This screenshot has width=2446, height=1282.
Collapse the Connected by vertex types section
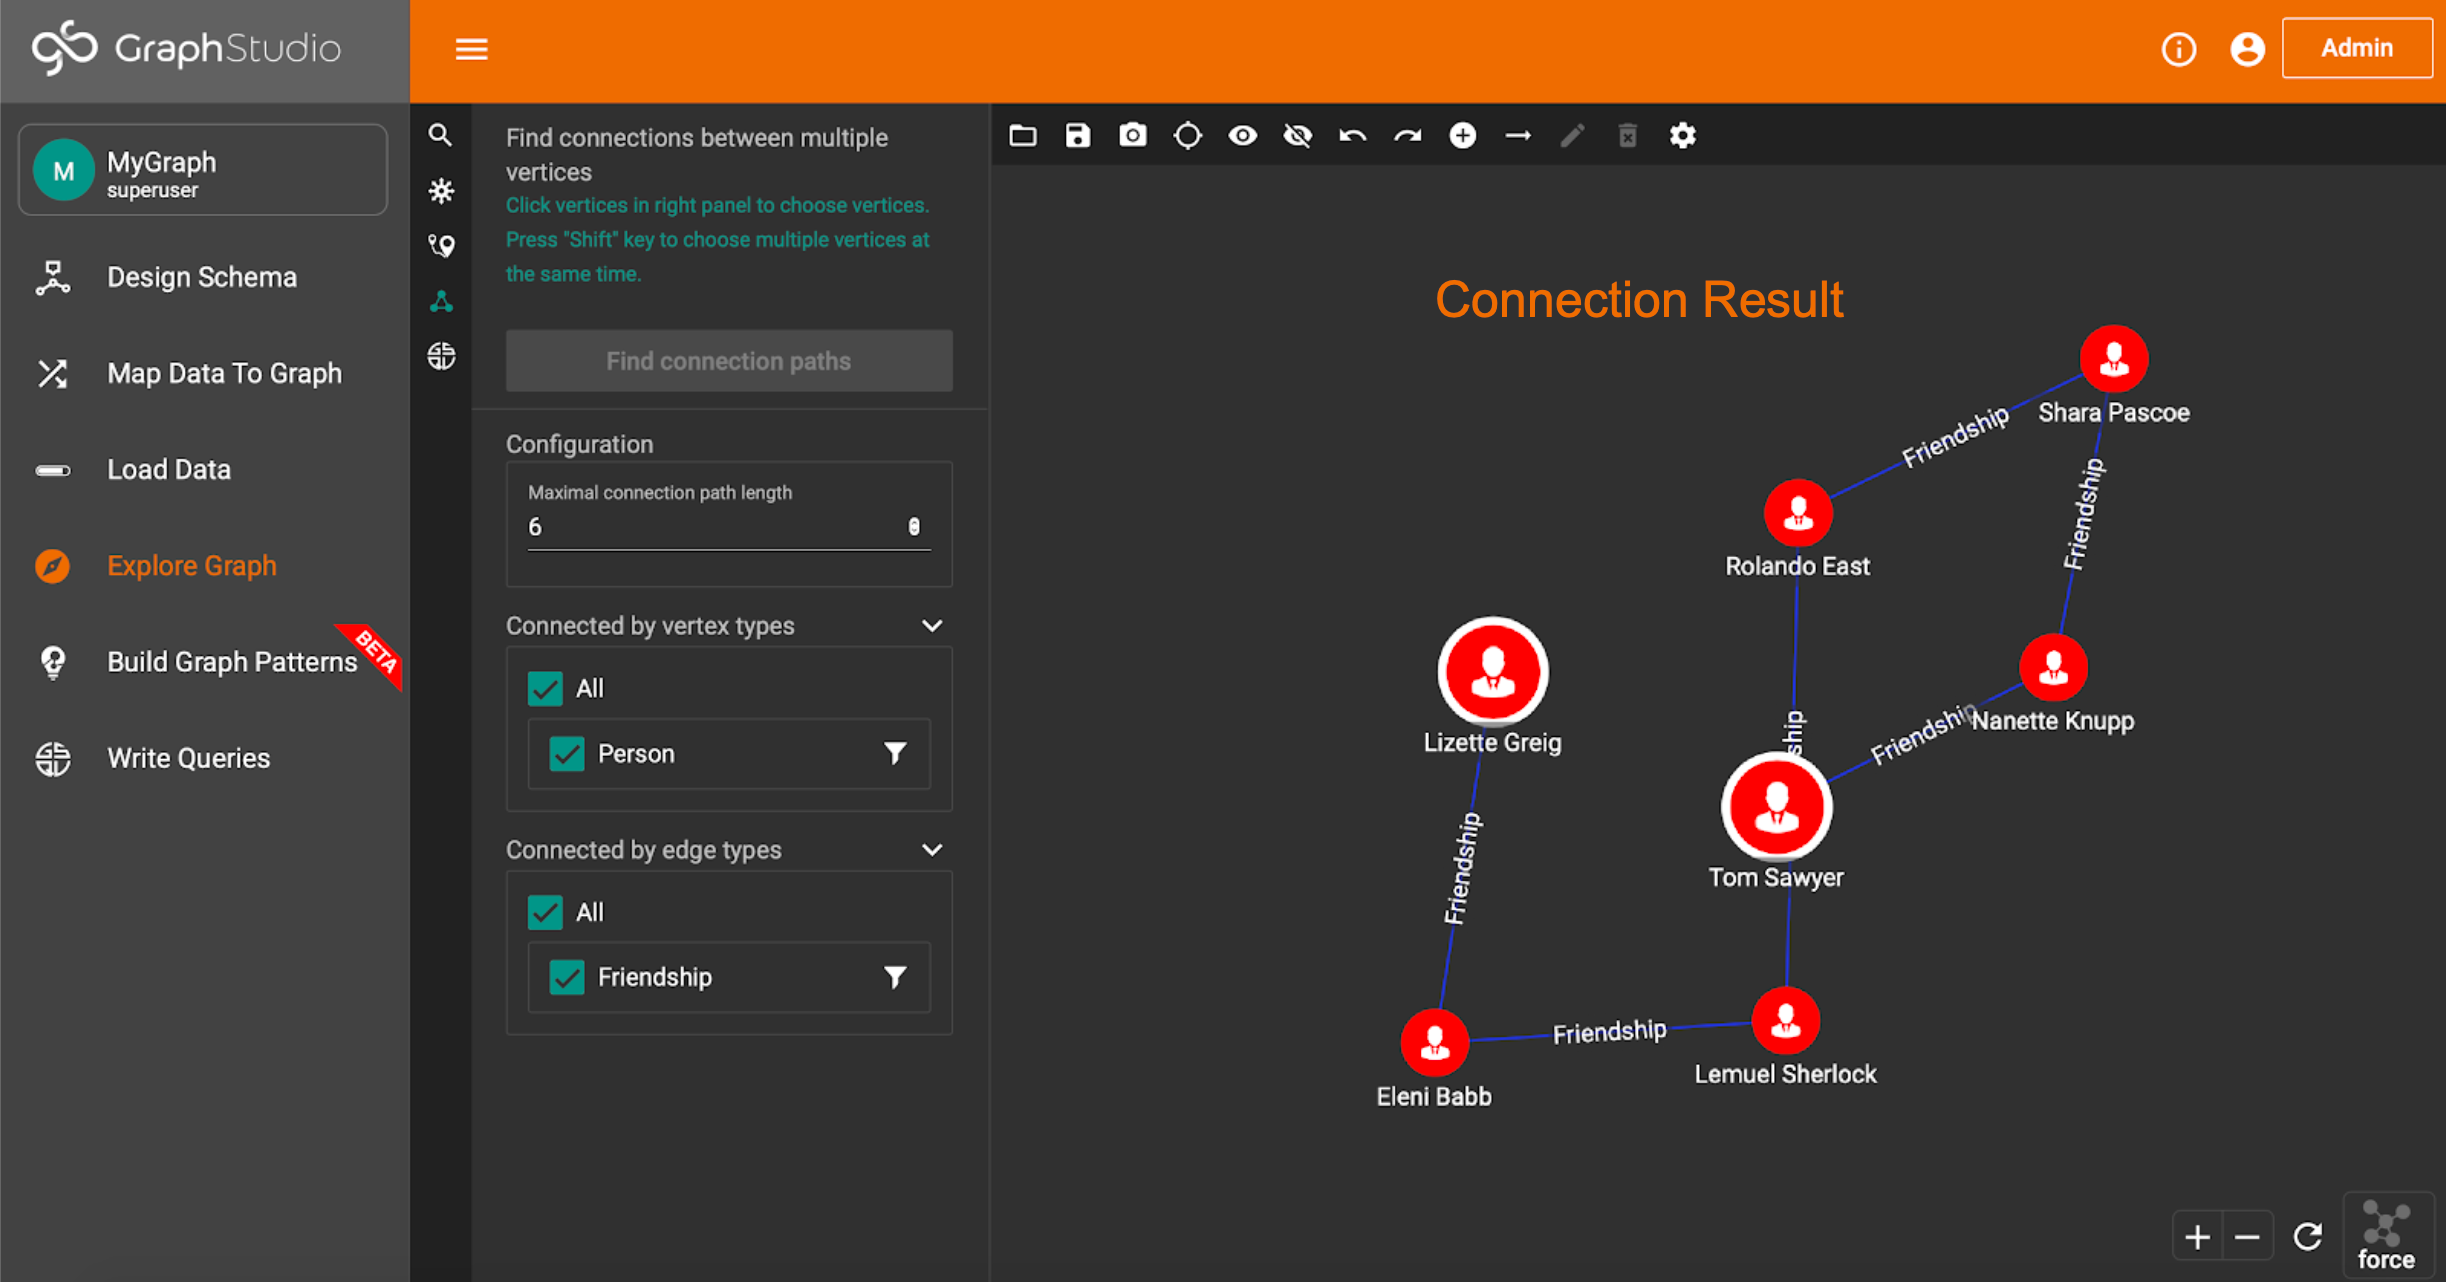coord(931,626)
